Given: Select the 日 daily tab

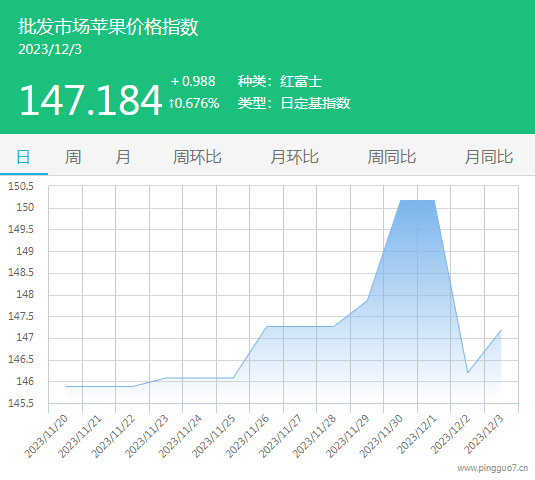Looking at the screenshot, I should click(24, 157).
